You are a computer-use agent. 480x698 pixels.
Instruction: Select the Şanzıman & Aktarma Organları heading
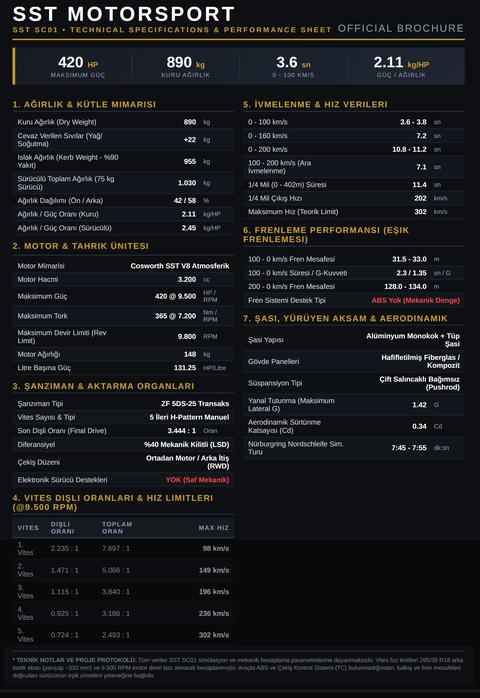click(103, 386)
